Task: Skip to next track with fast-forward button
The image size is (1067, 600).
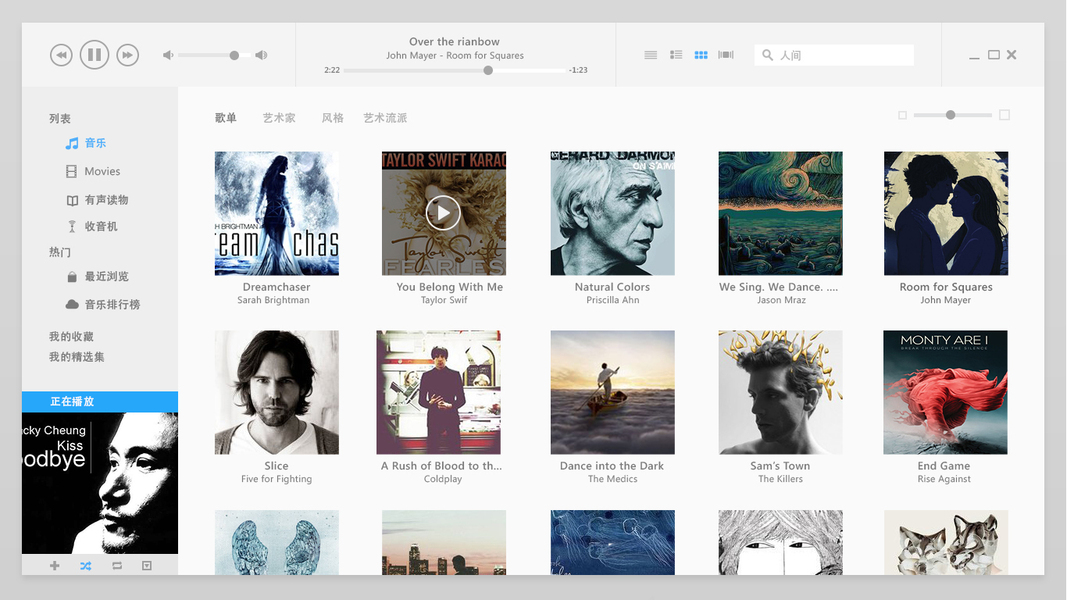Action: pyautogui.click(x=127, y=55)
